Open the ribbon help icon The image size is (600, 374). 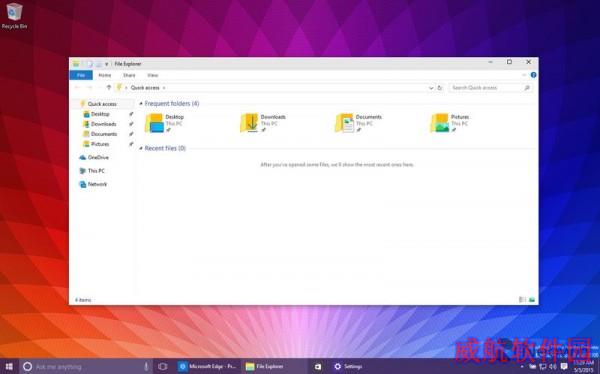(x=533, y=75)
